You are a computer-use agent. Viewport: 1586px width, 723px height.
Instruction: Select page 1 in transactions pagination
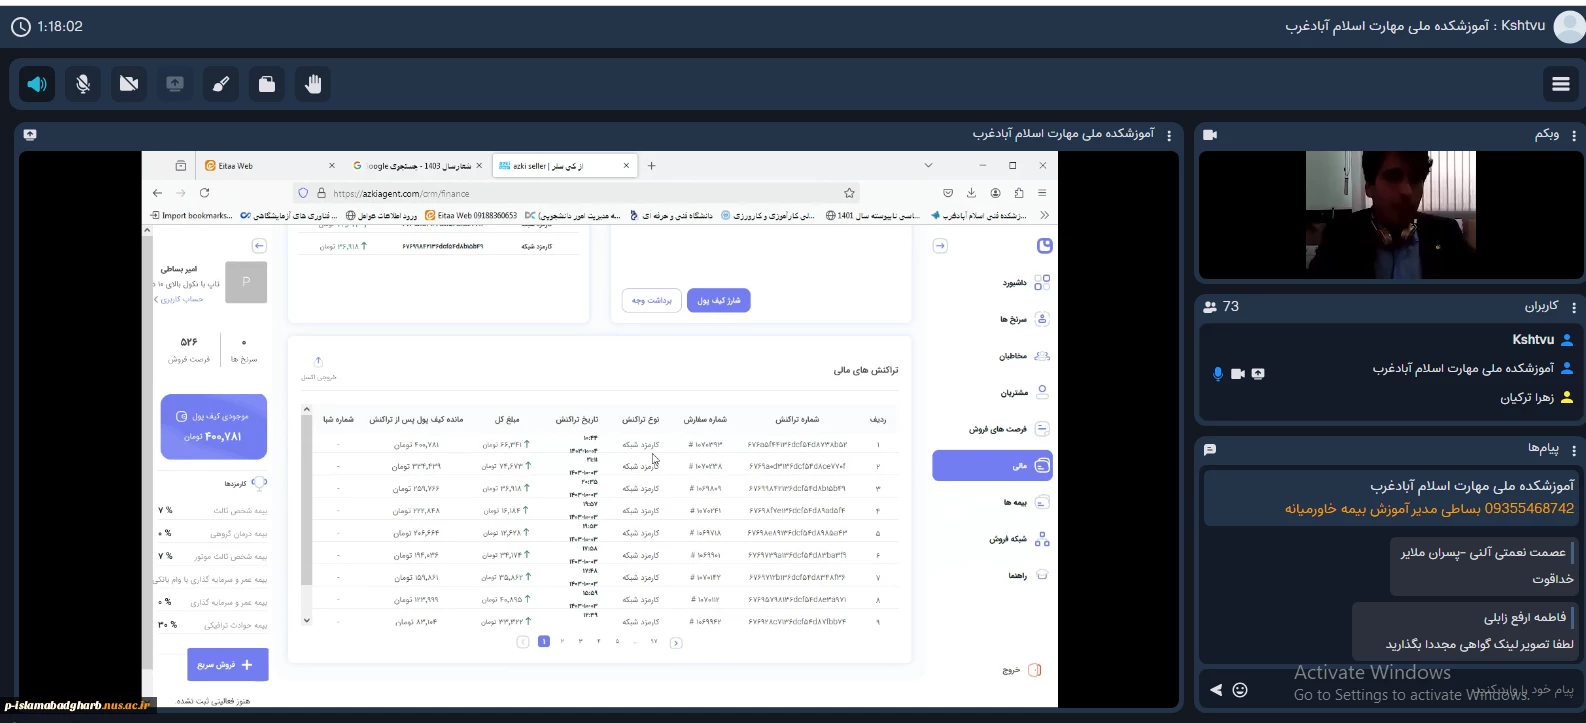point(544,641)
